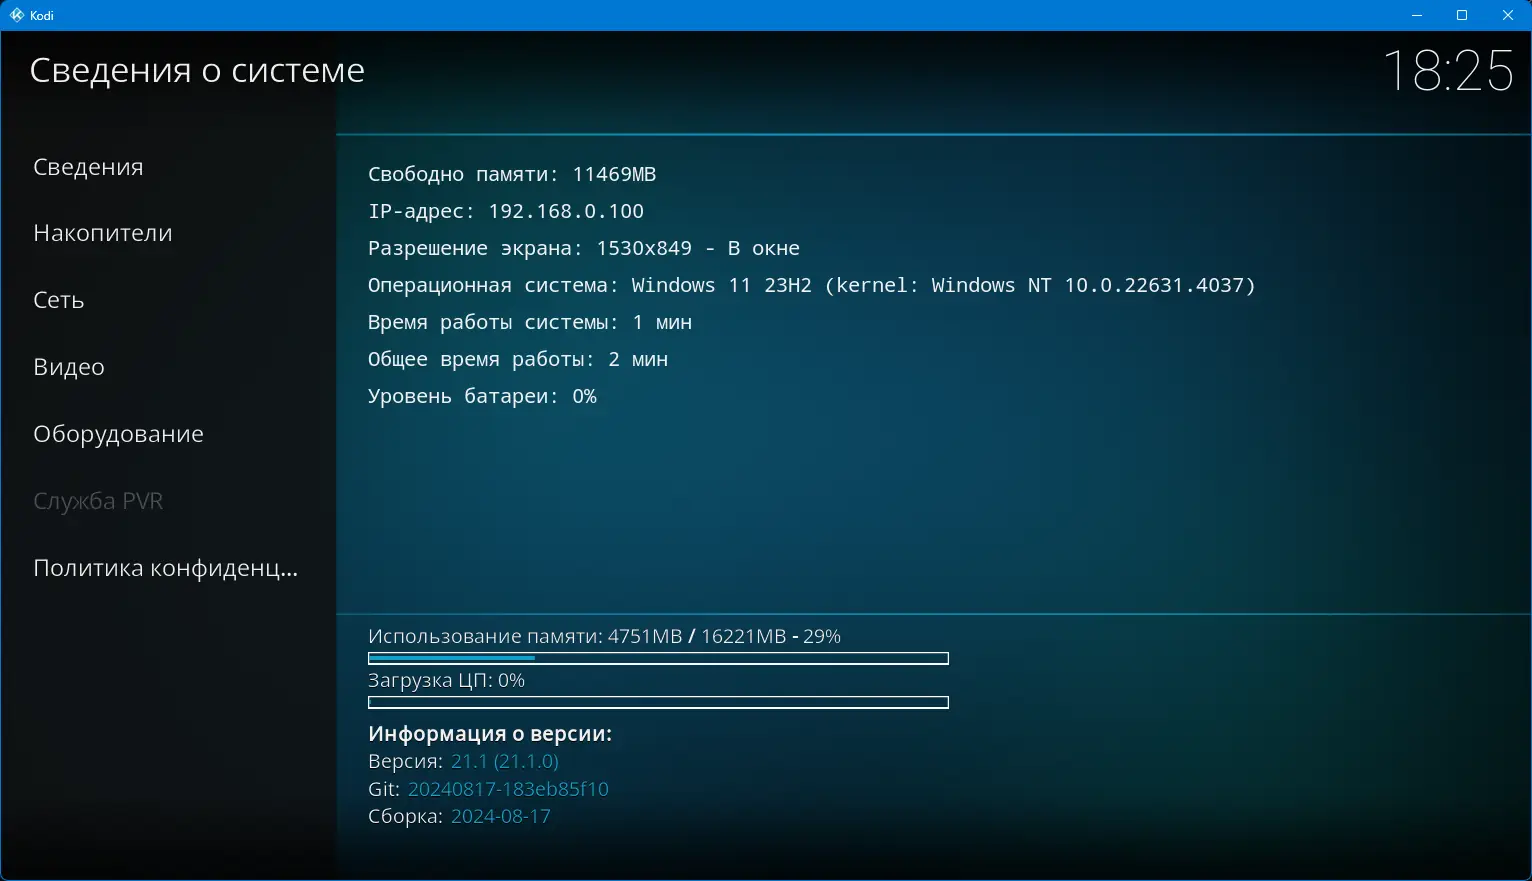Screen dimensions: 1532x881
Task: Open the Оборудование section
Action: (x=168, y=434)
